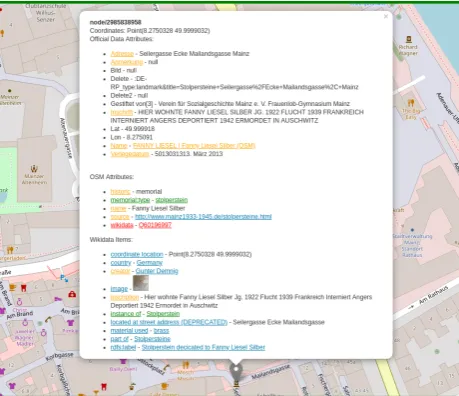Open the Verlegedatum attribute link
459x396 pixels.
[x=130, y=154]
